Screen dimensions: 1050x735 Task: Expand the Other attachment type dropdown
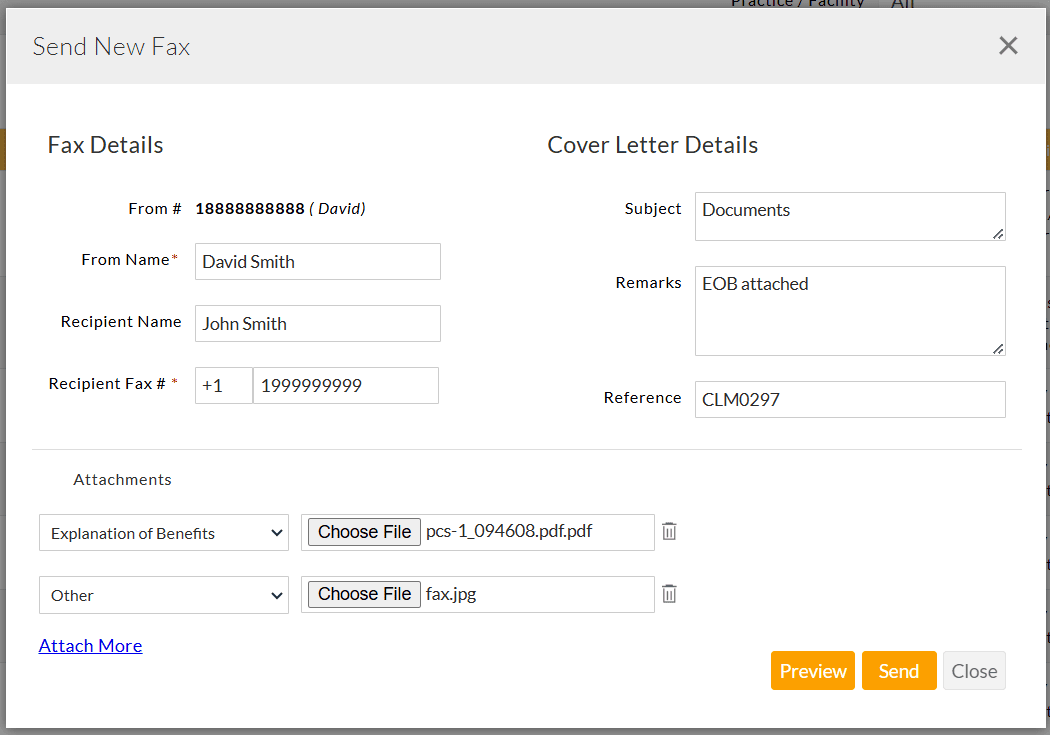164,595
